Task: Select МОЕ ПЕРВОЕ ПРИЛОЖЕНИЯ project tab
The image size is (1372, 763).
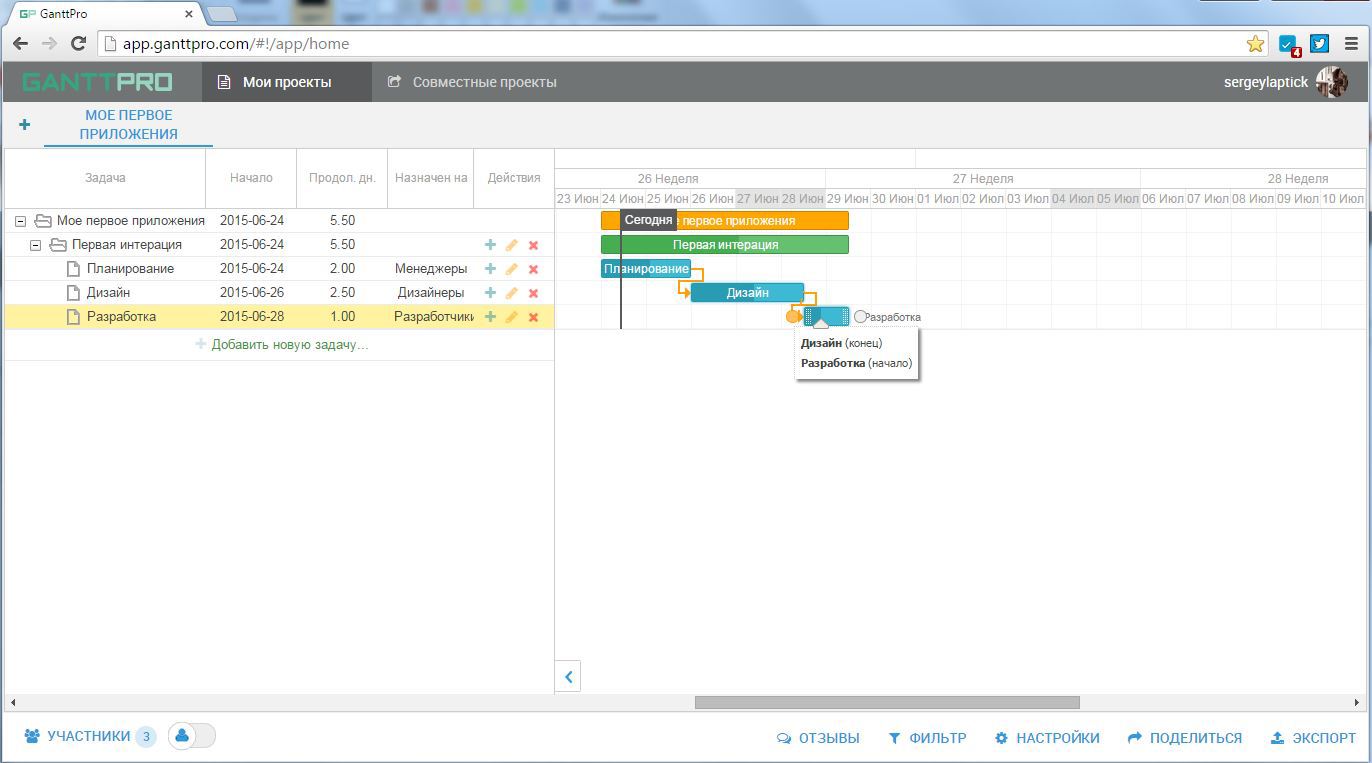Action: click(x=128, y=125)
